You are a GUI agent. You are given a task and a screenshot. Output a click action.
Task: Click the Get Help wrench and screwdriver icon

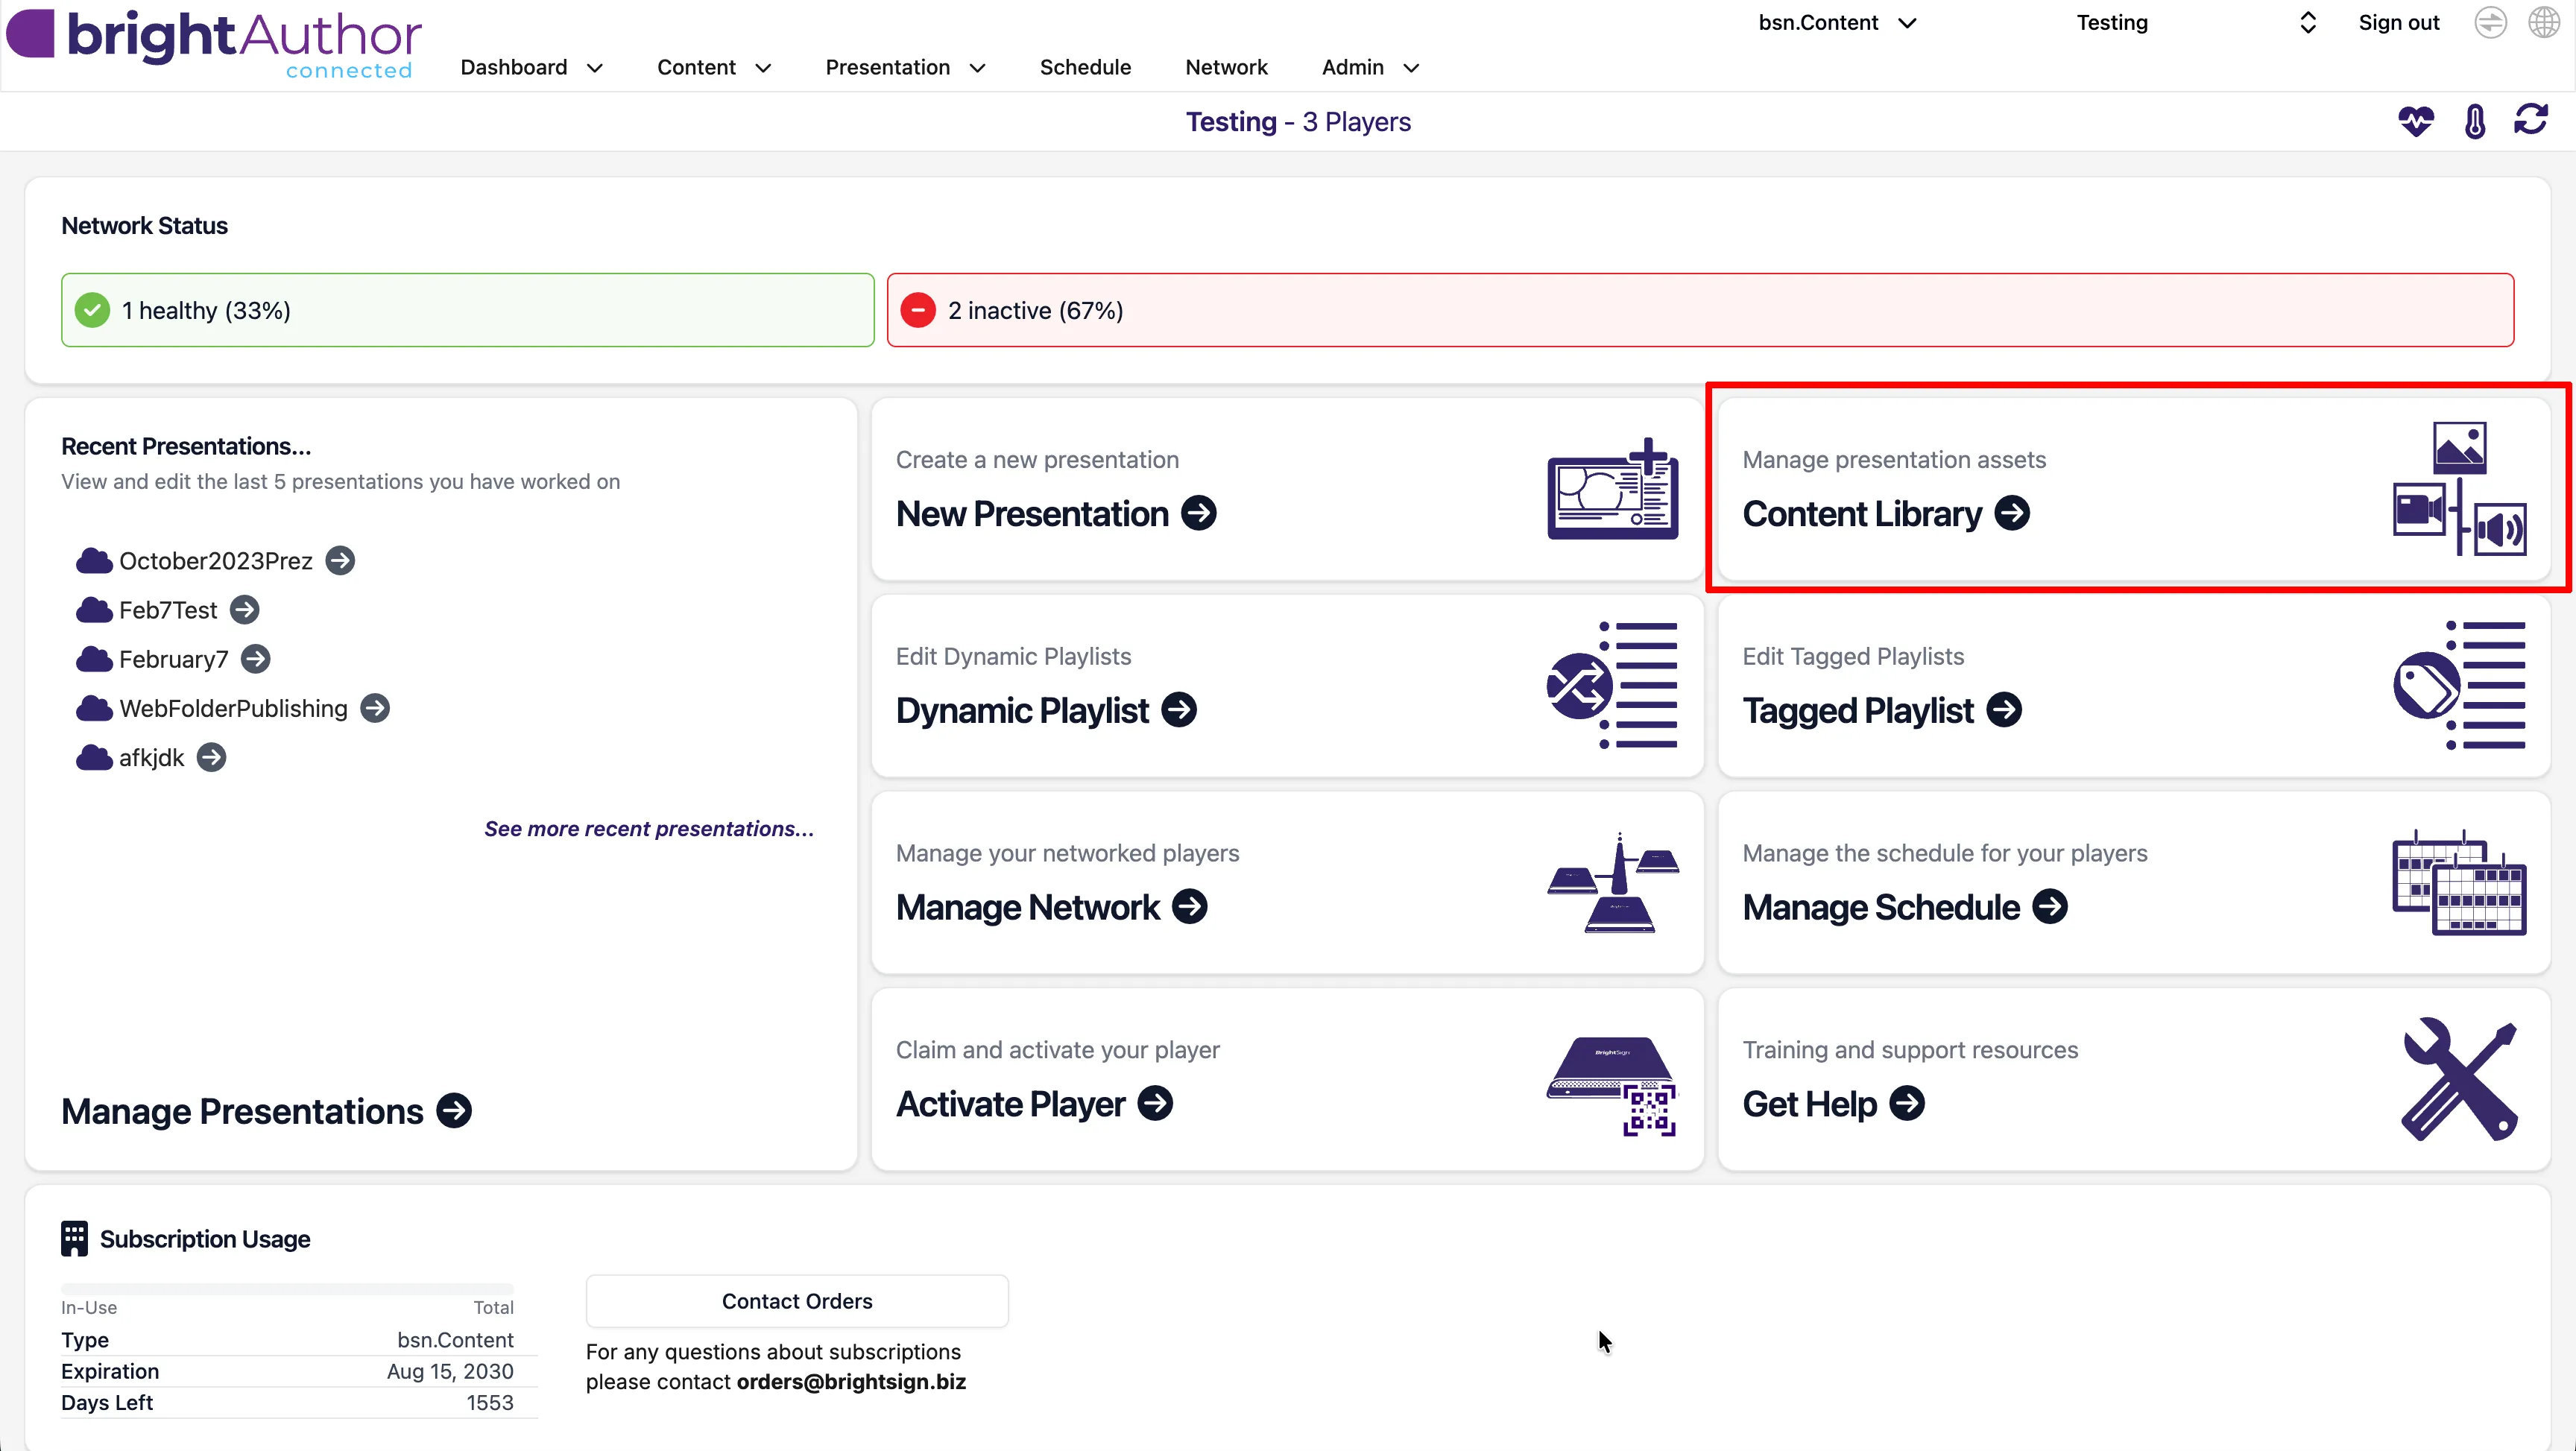(2459, 1079)
